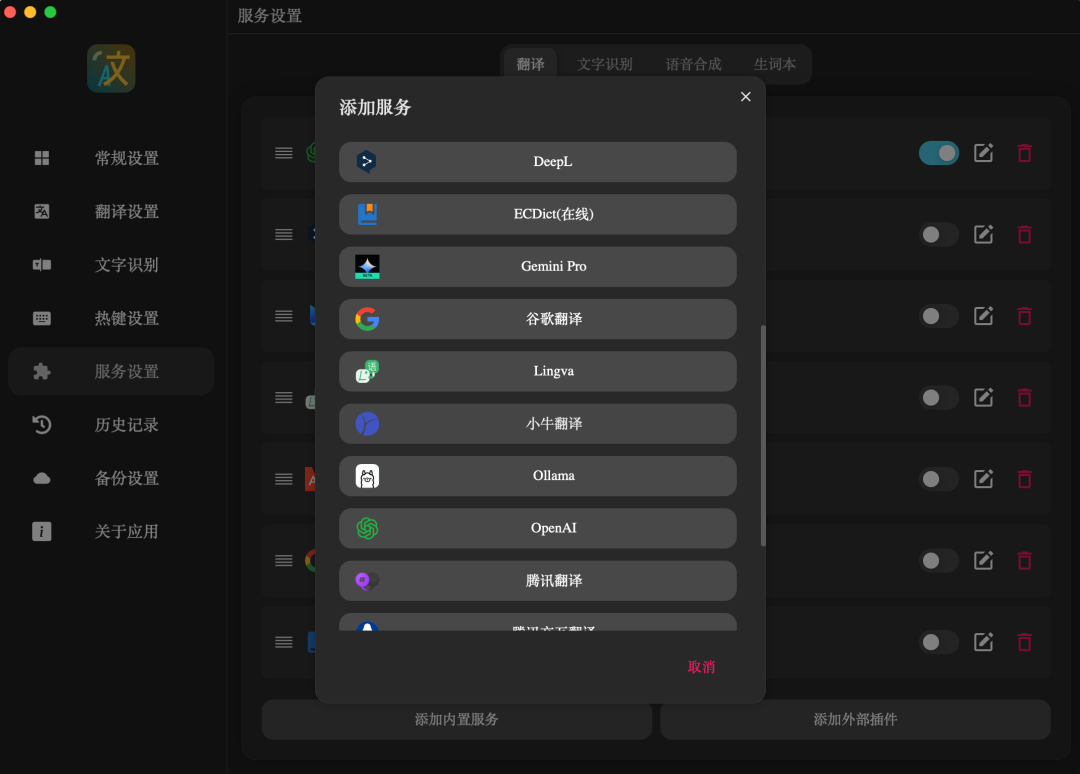Delete the last service with its trash icon
The image size is (1080, 774).
point(1024,642)
